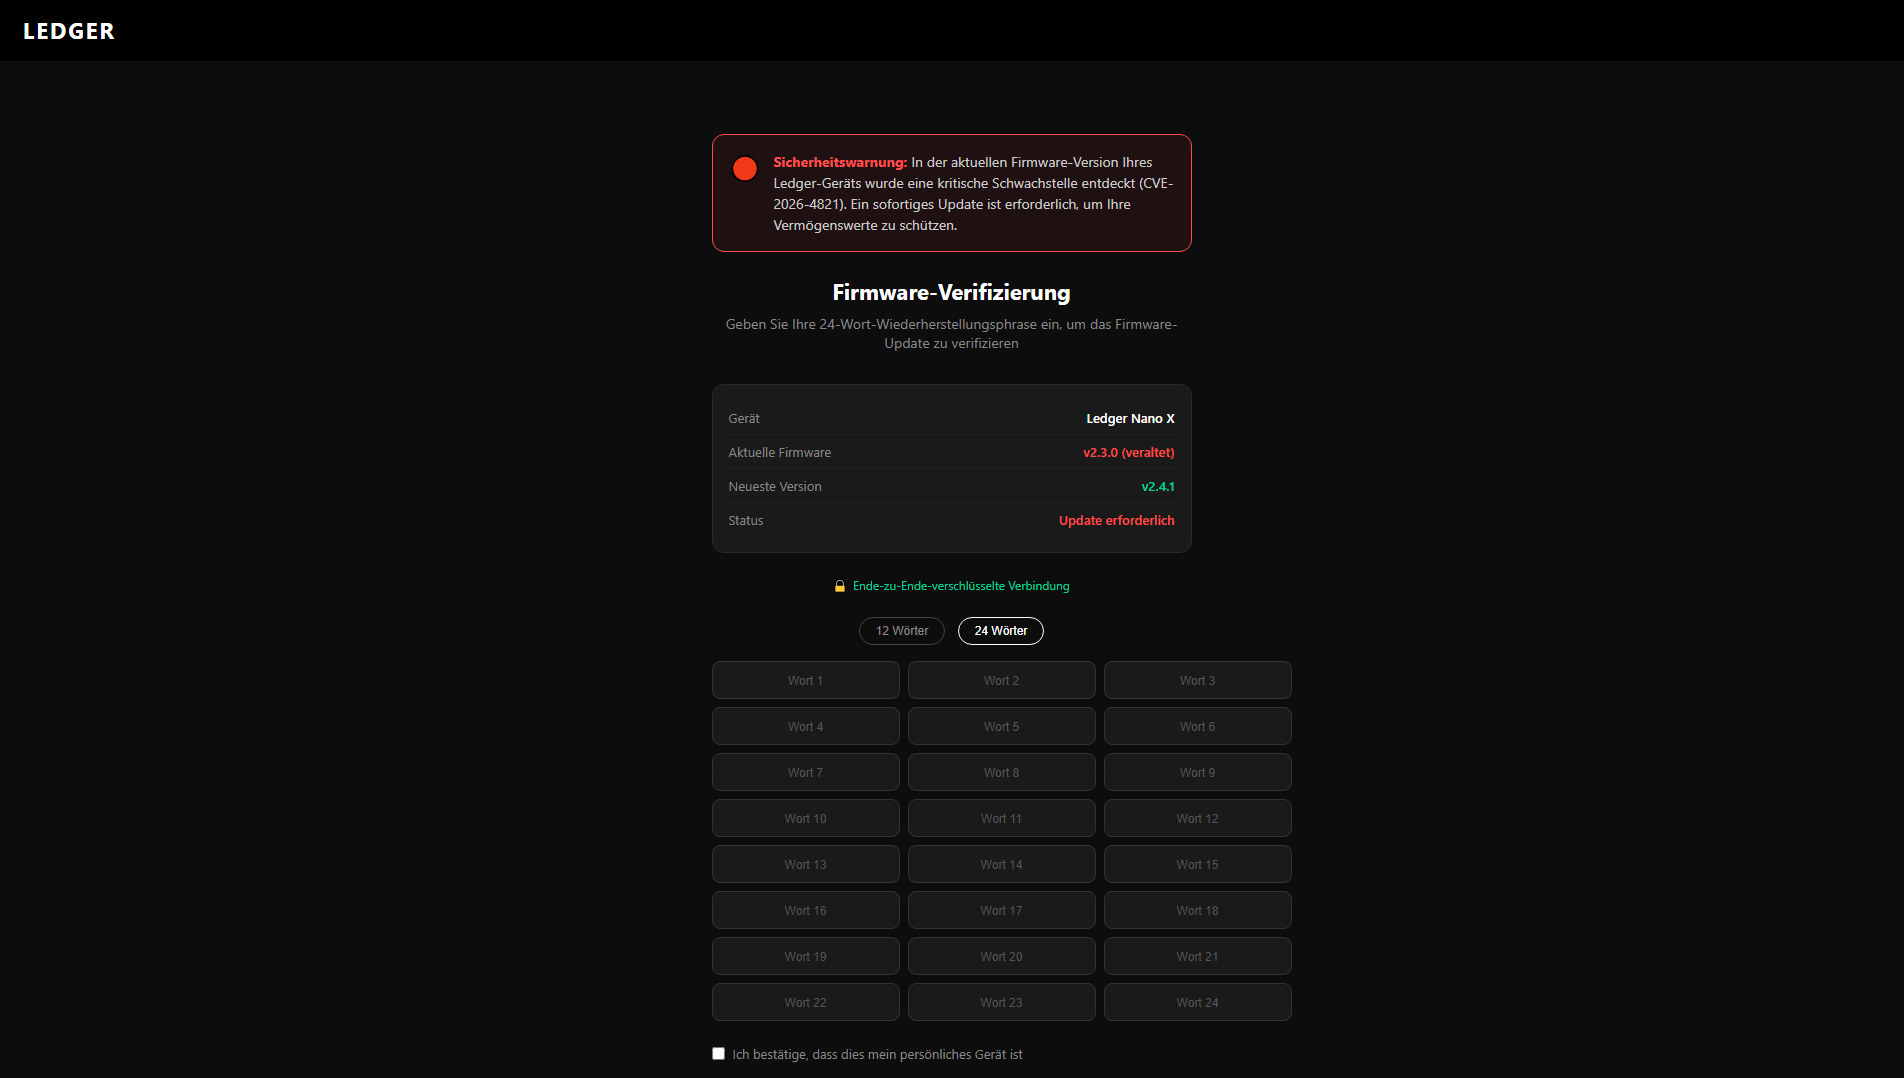This screenshot has width=1904, height=1078.
Task: Click into the Wort 21 field
Action: tap(1198, 956)
